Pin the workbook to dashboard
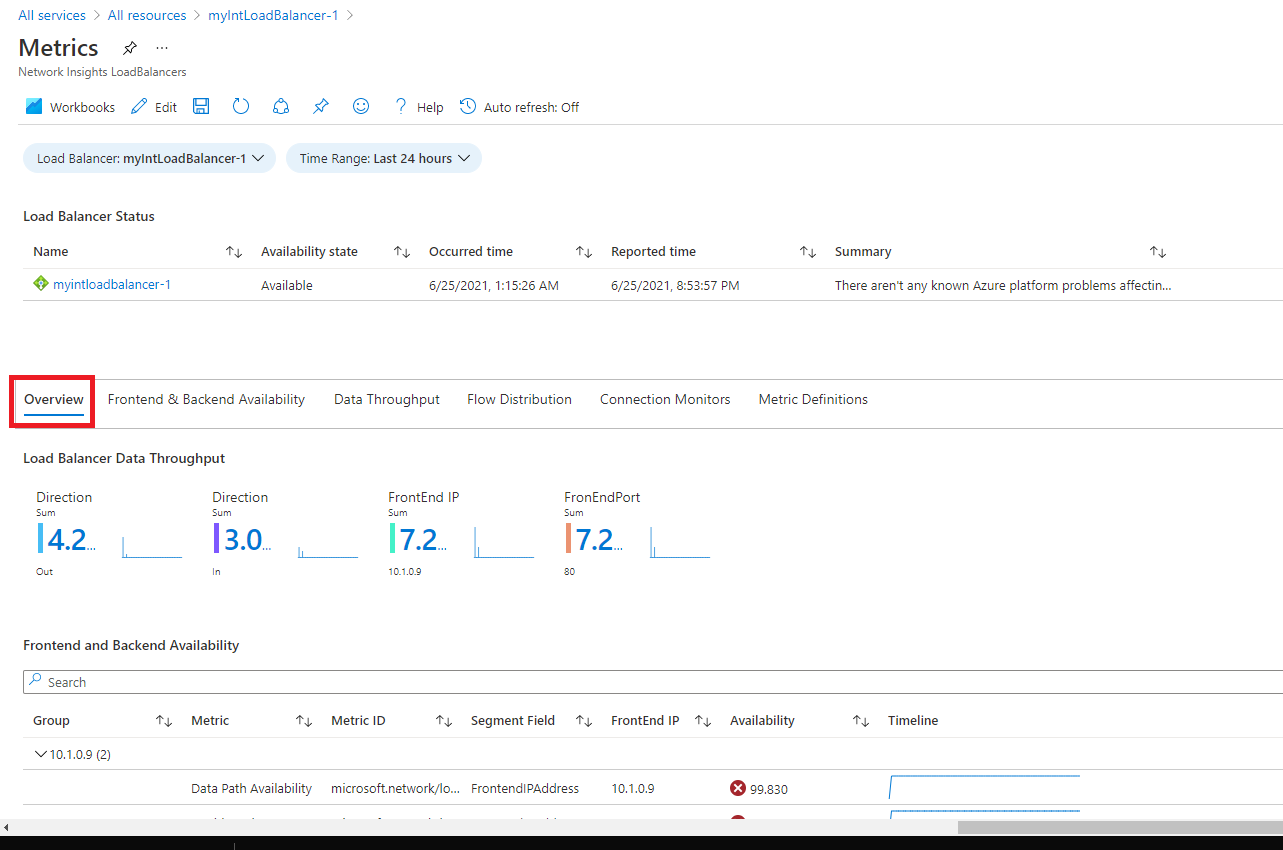 320,106
